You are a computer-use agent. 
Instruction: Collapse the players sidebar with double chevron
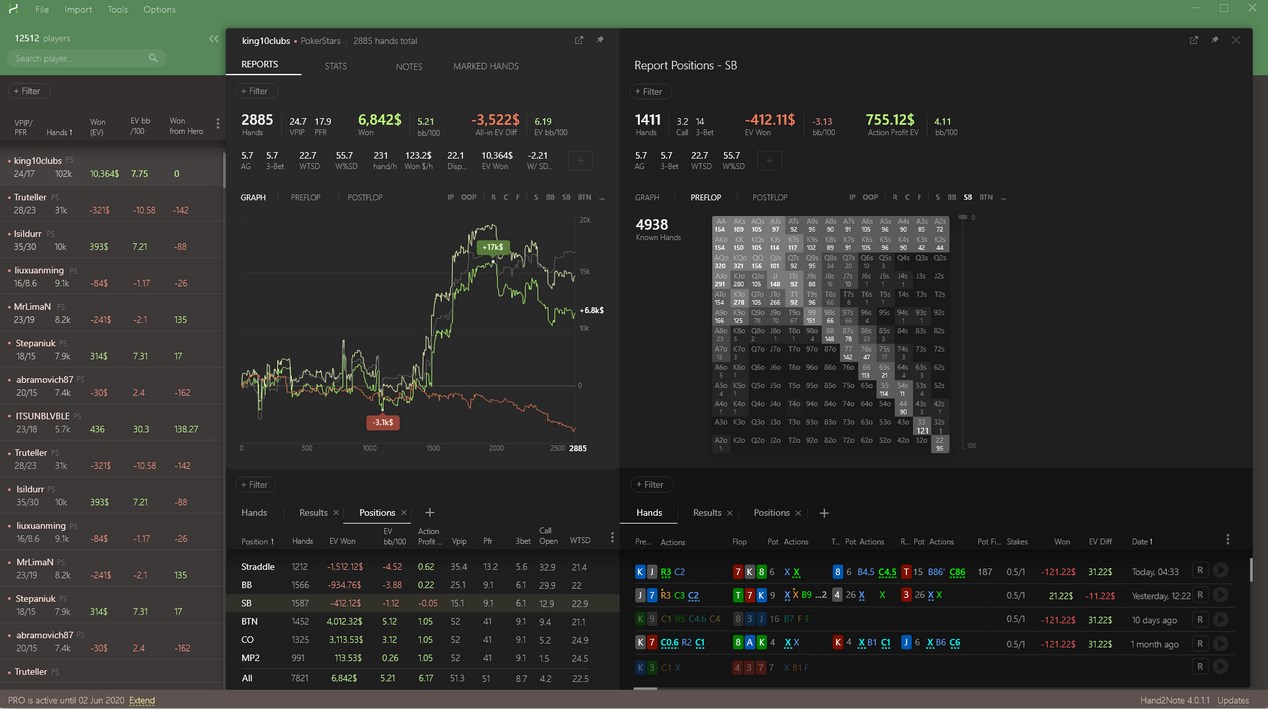pyautogui.click(x=213, y=39)
